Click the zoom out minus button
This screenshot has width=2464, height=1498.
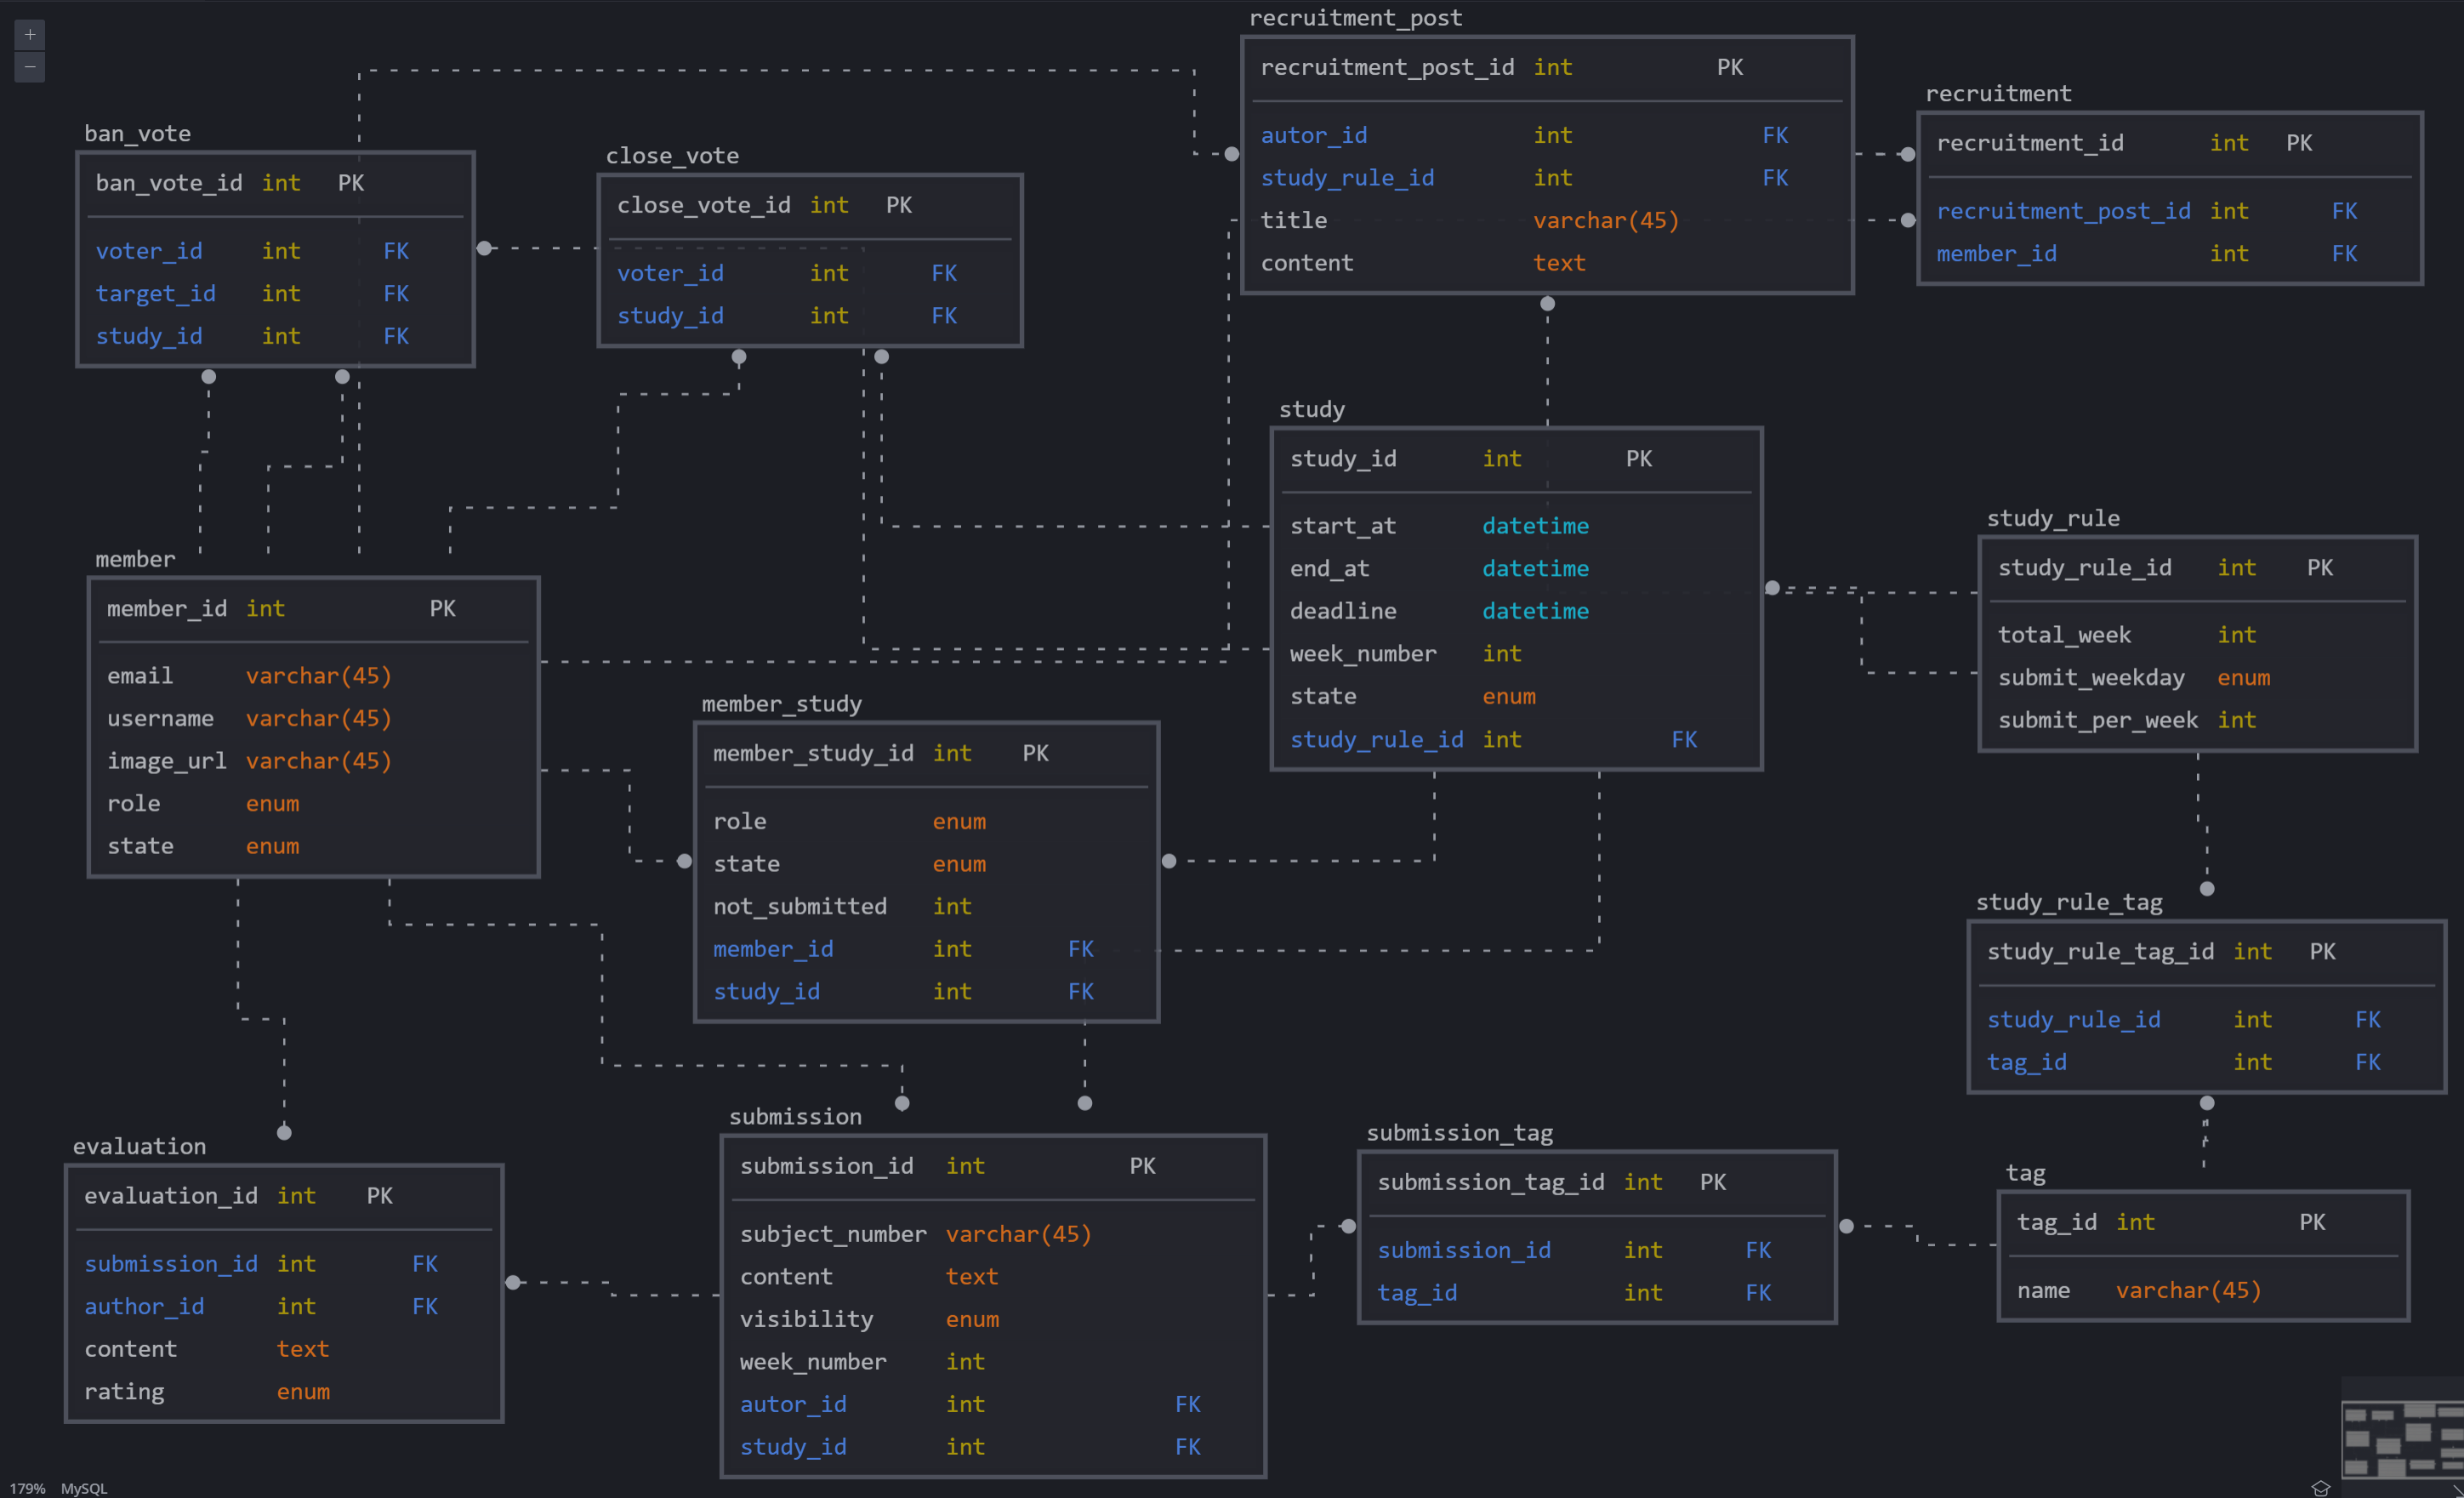pos(30,67)
